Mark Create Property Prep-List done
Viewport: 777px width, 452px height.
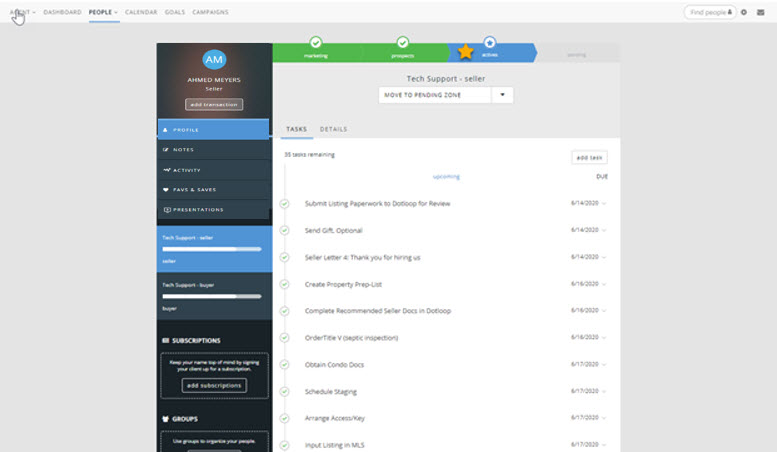[x=284, y=284]
